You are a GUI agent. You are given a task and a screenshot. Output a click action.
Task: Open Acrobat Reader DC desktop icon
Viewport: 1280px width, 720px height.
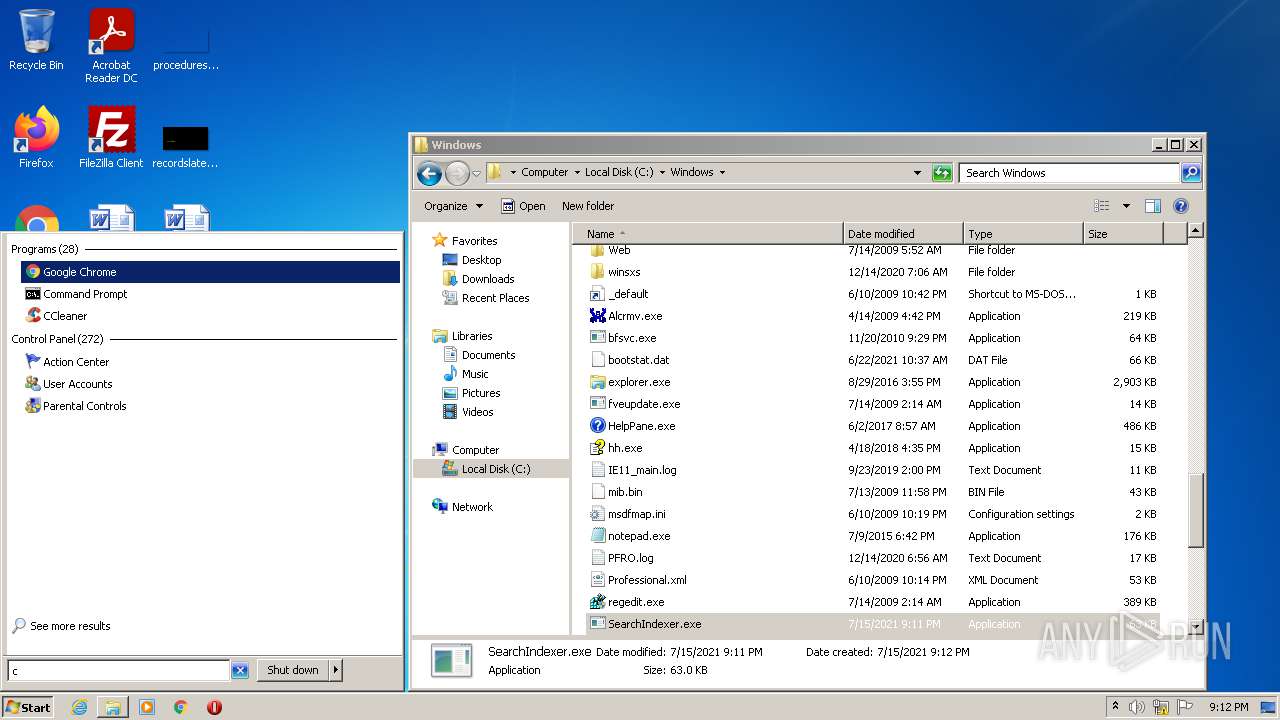tap(111, 45)
